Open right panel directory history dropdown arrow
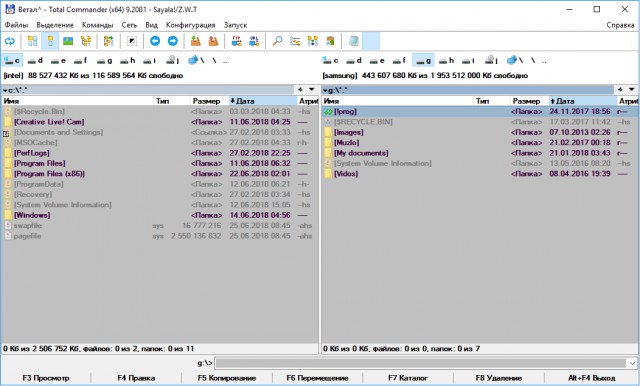 click(x=632, y=90)
